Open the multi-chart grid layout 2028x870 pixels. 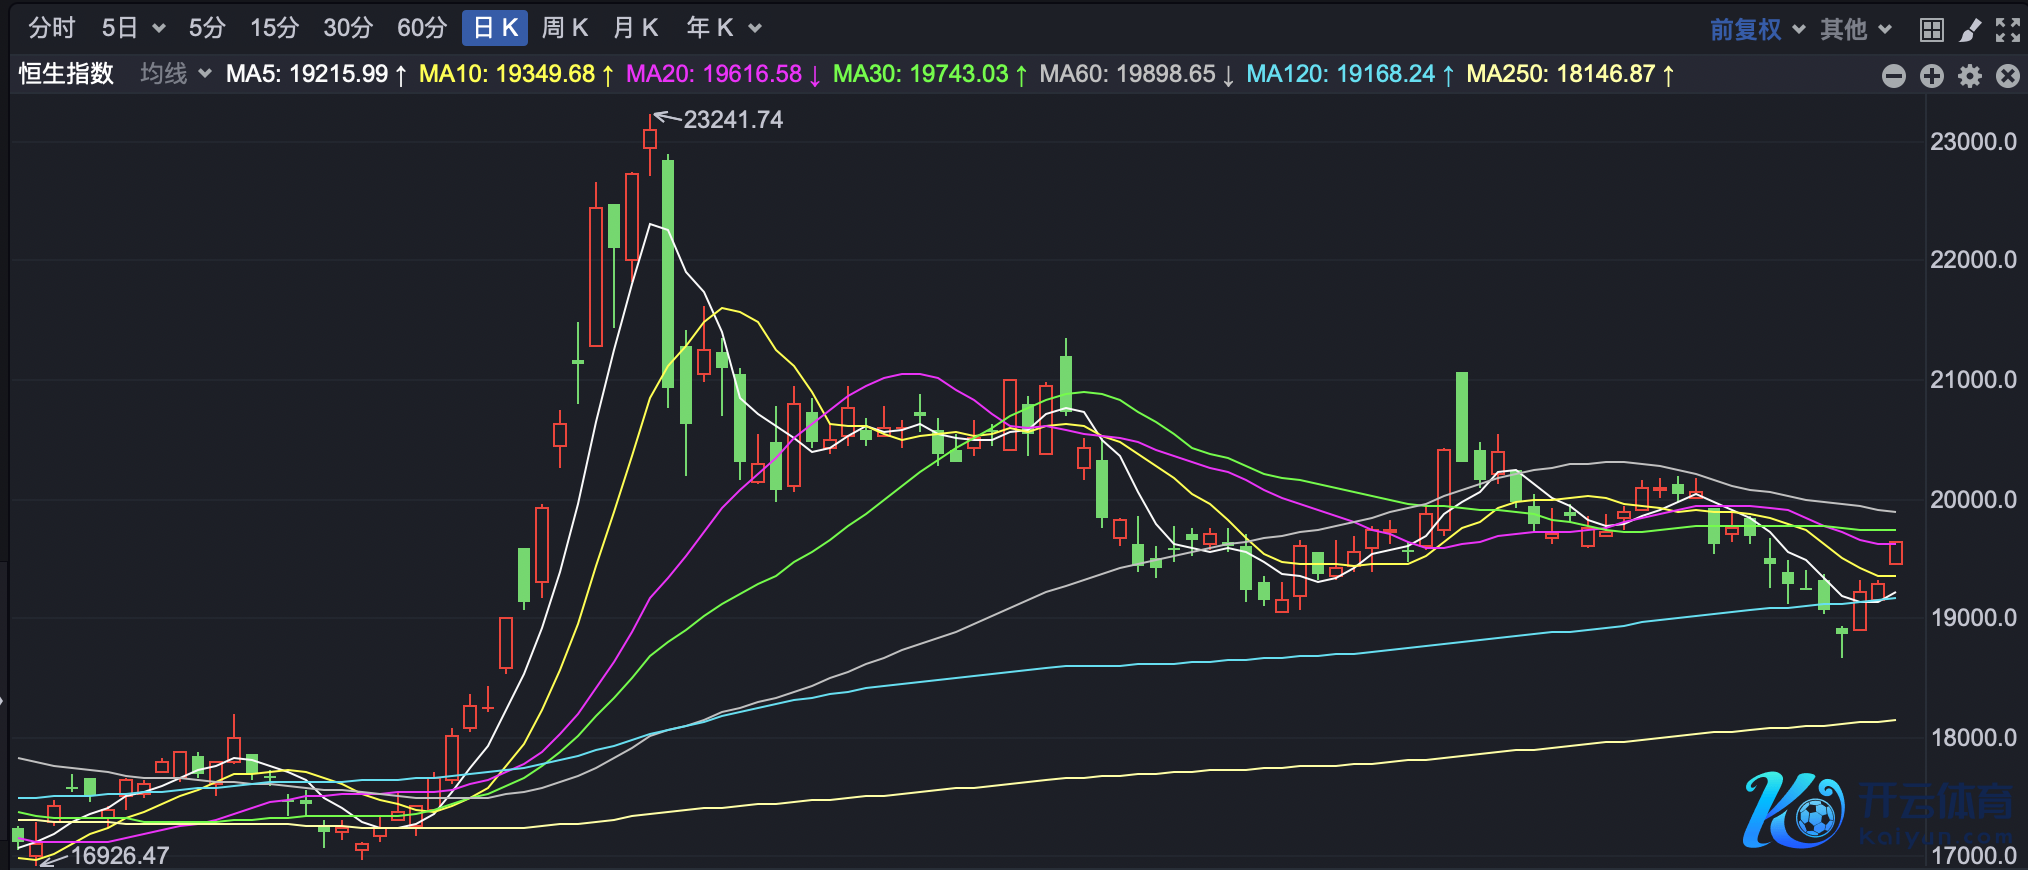coord(1931,30)
